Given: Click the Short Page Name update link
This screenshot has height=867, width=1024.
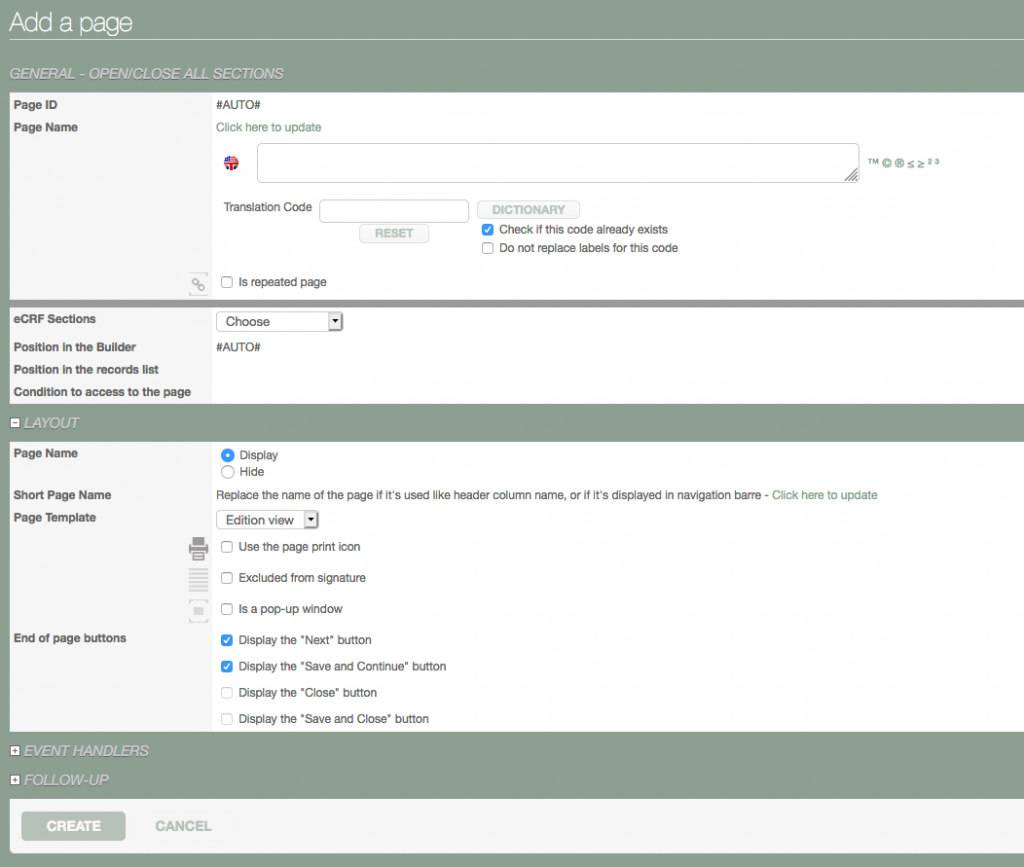Looking at the screenshot, I should [824, 495].
